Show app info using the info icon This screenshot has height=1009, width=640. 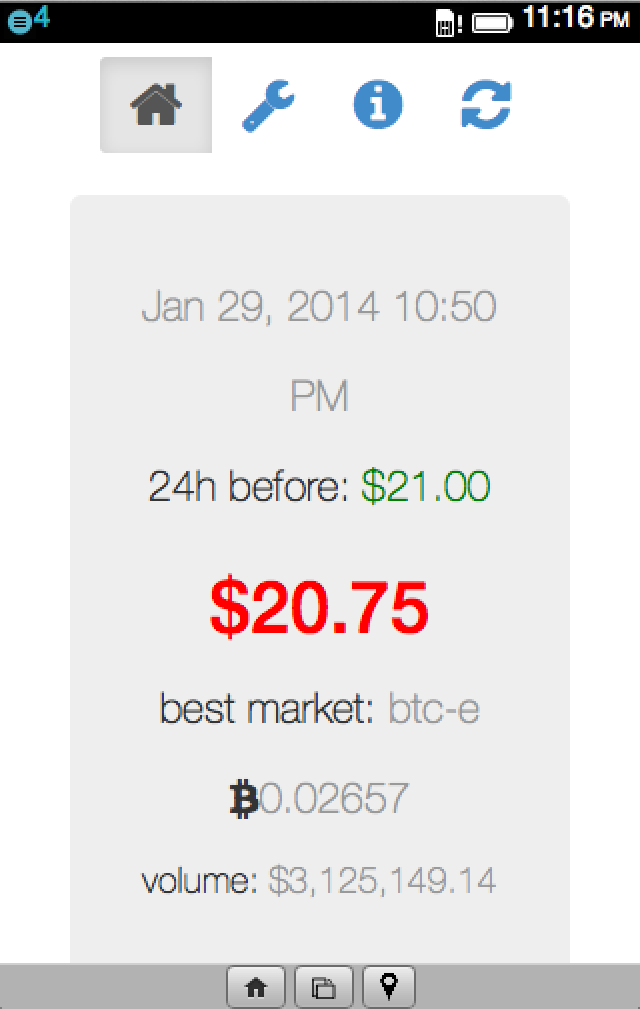point(378,105)
